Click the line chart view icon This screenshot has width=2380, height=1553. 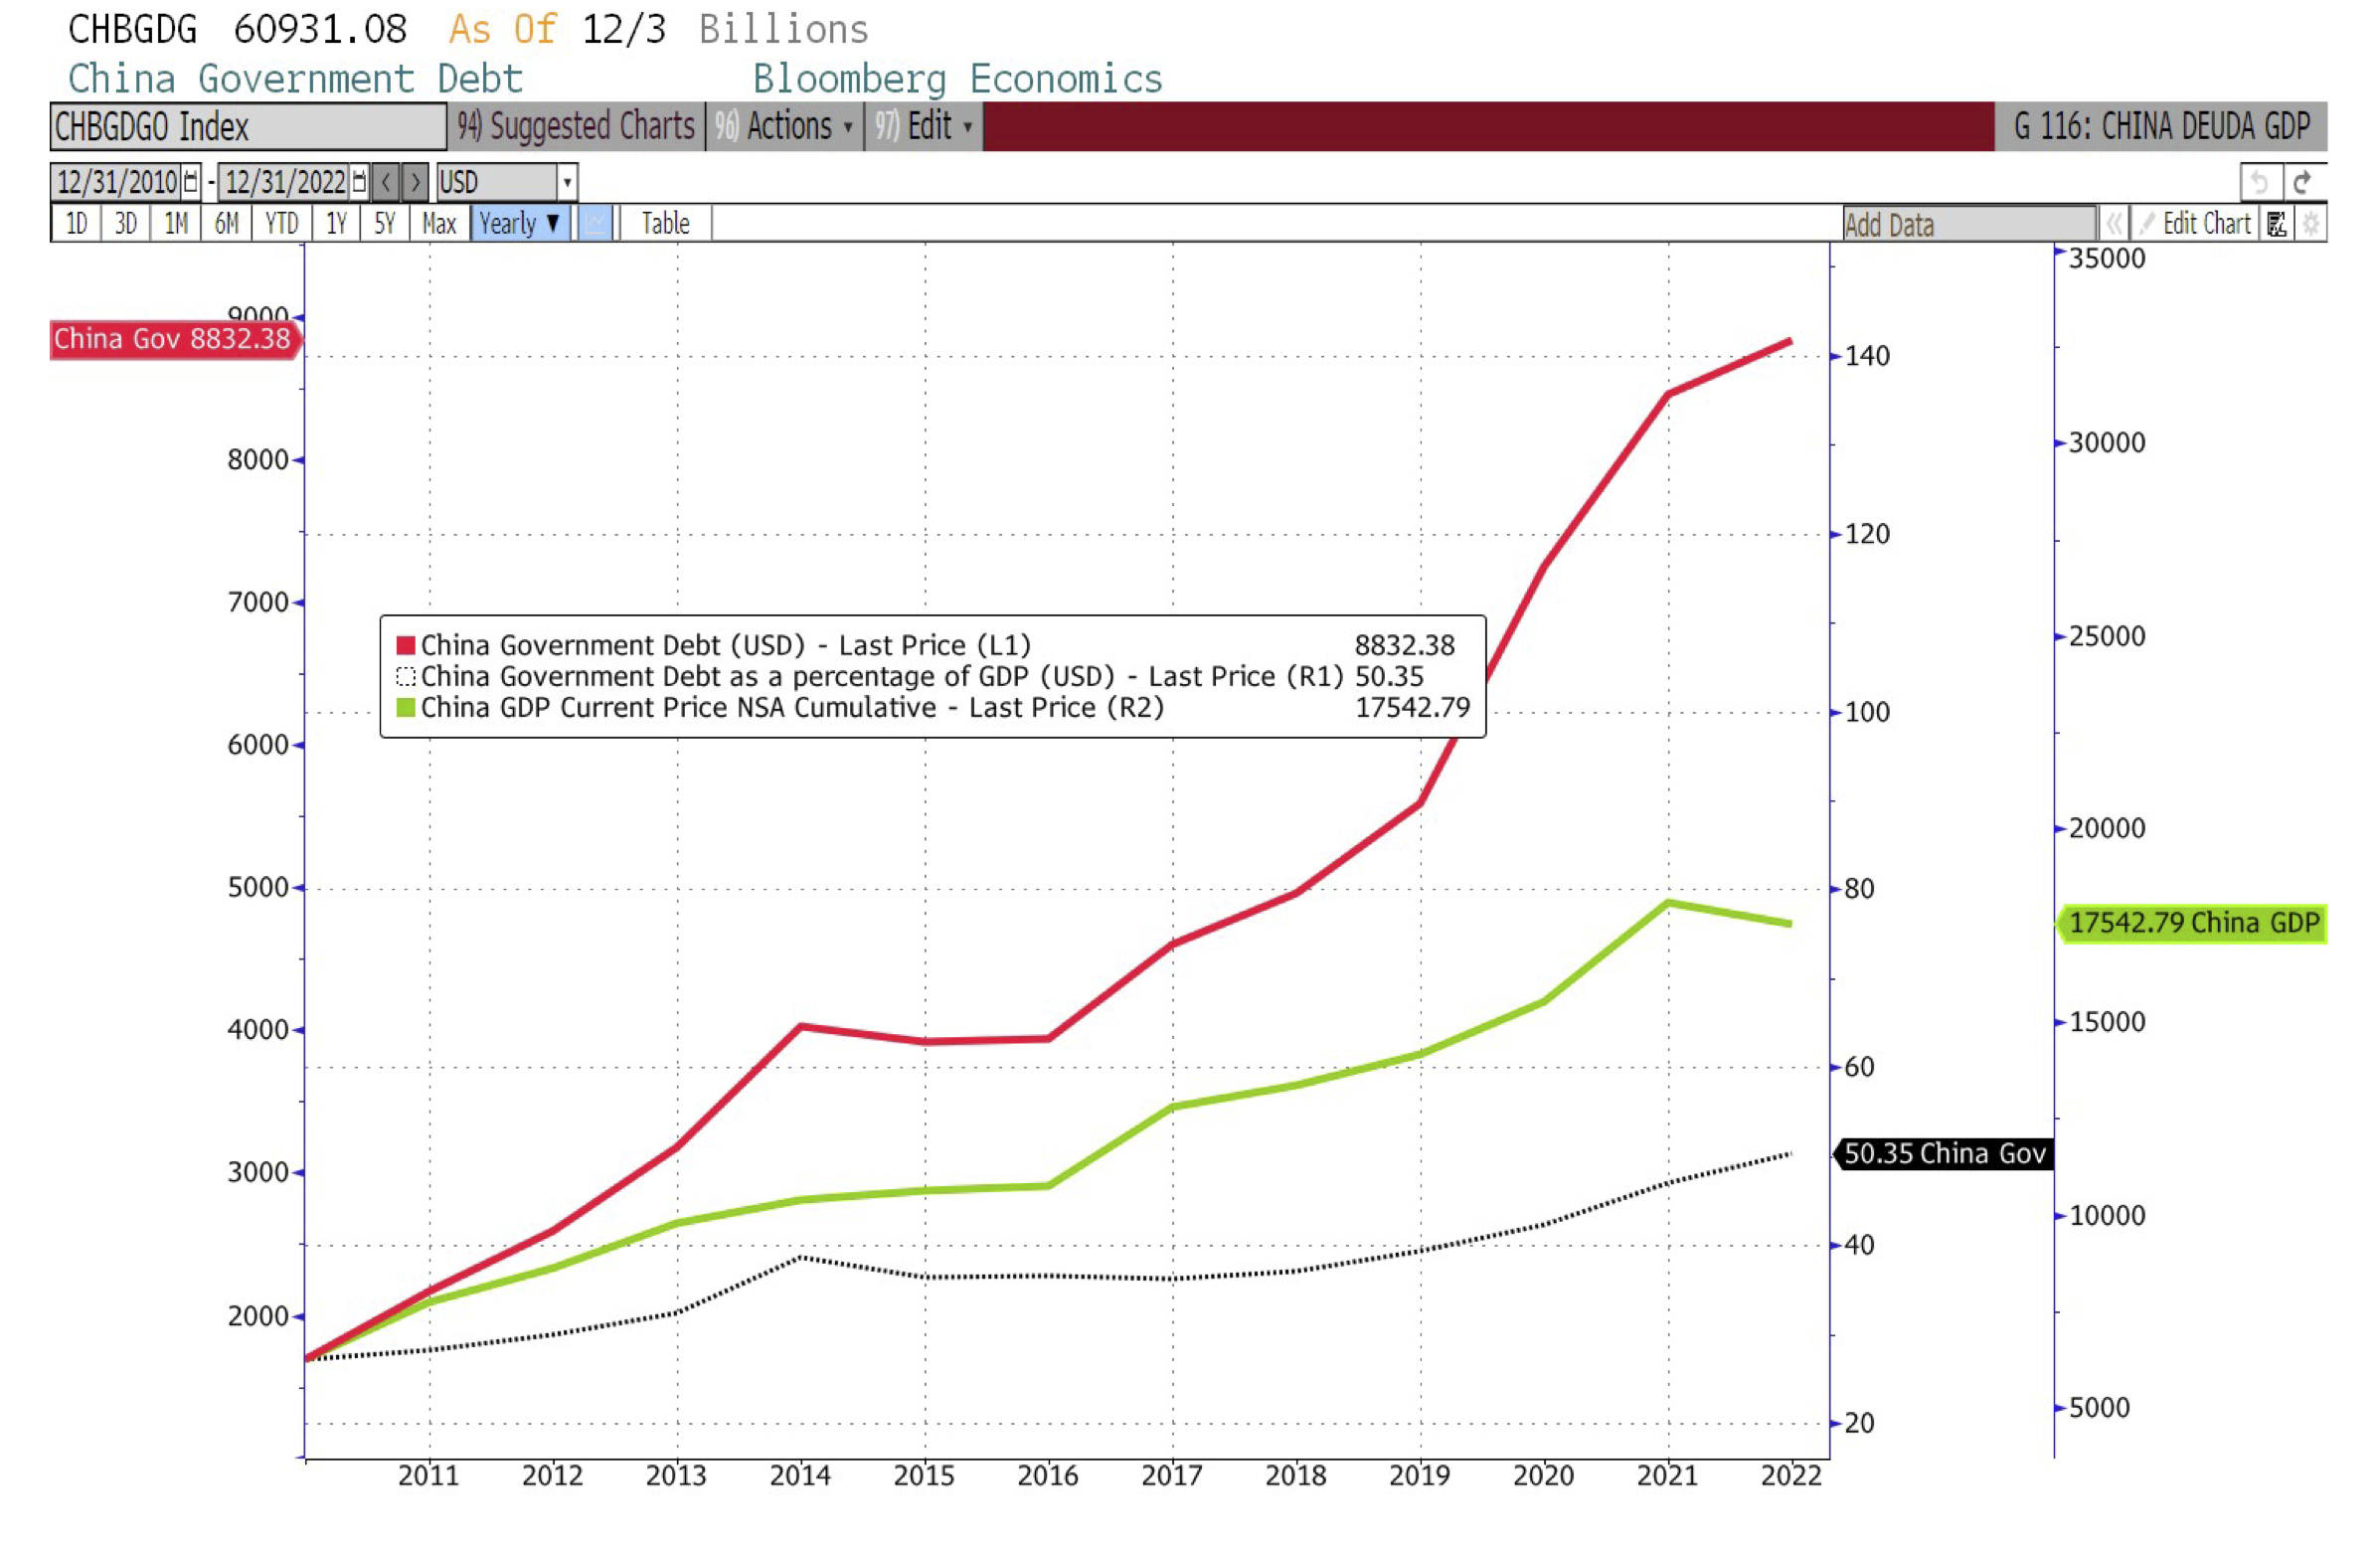[x=595, y=223]
